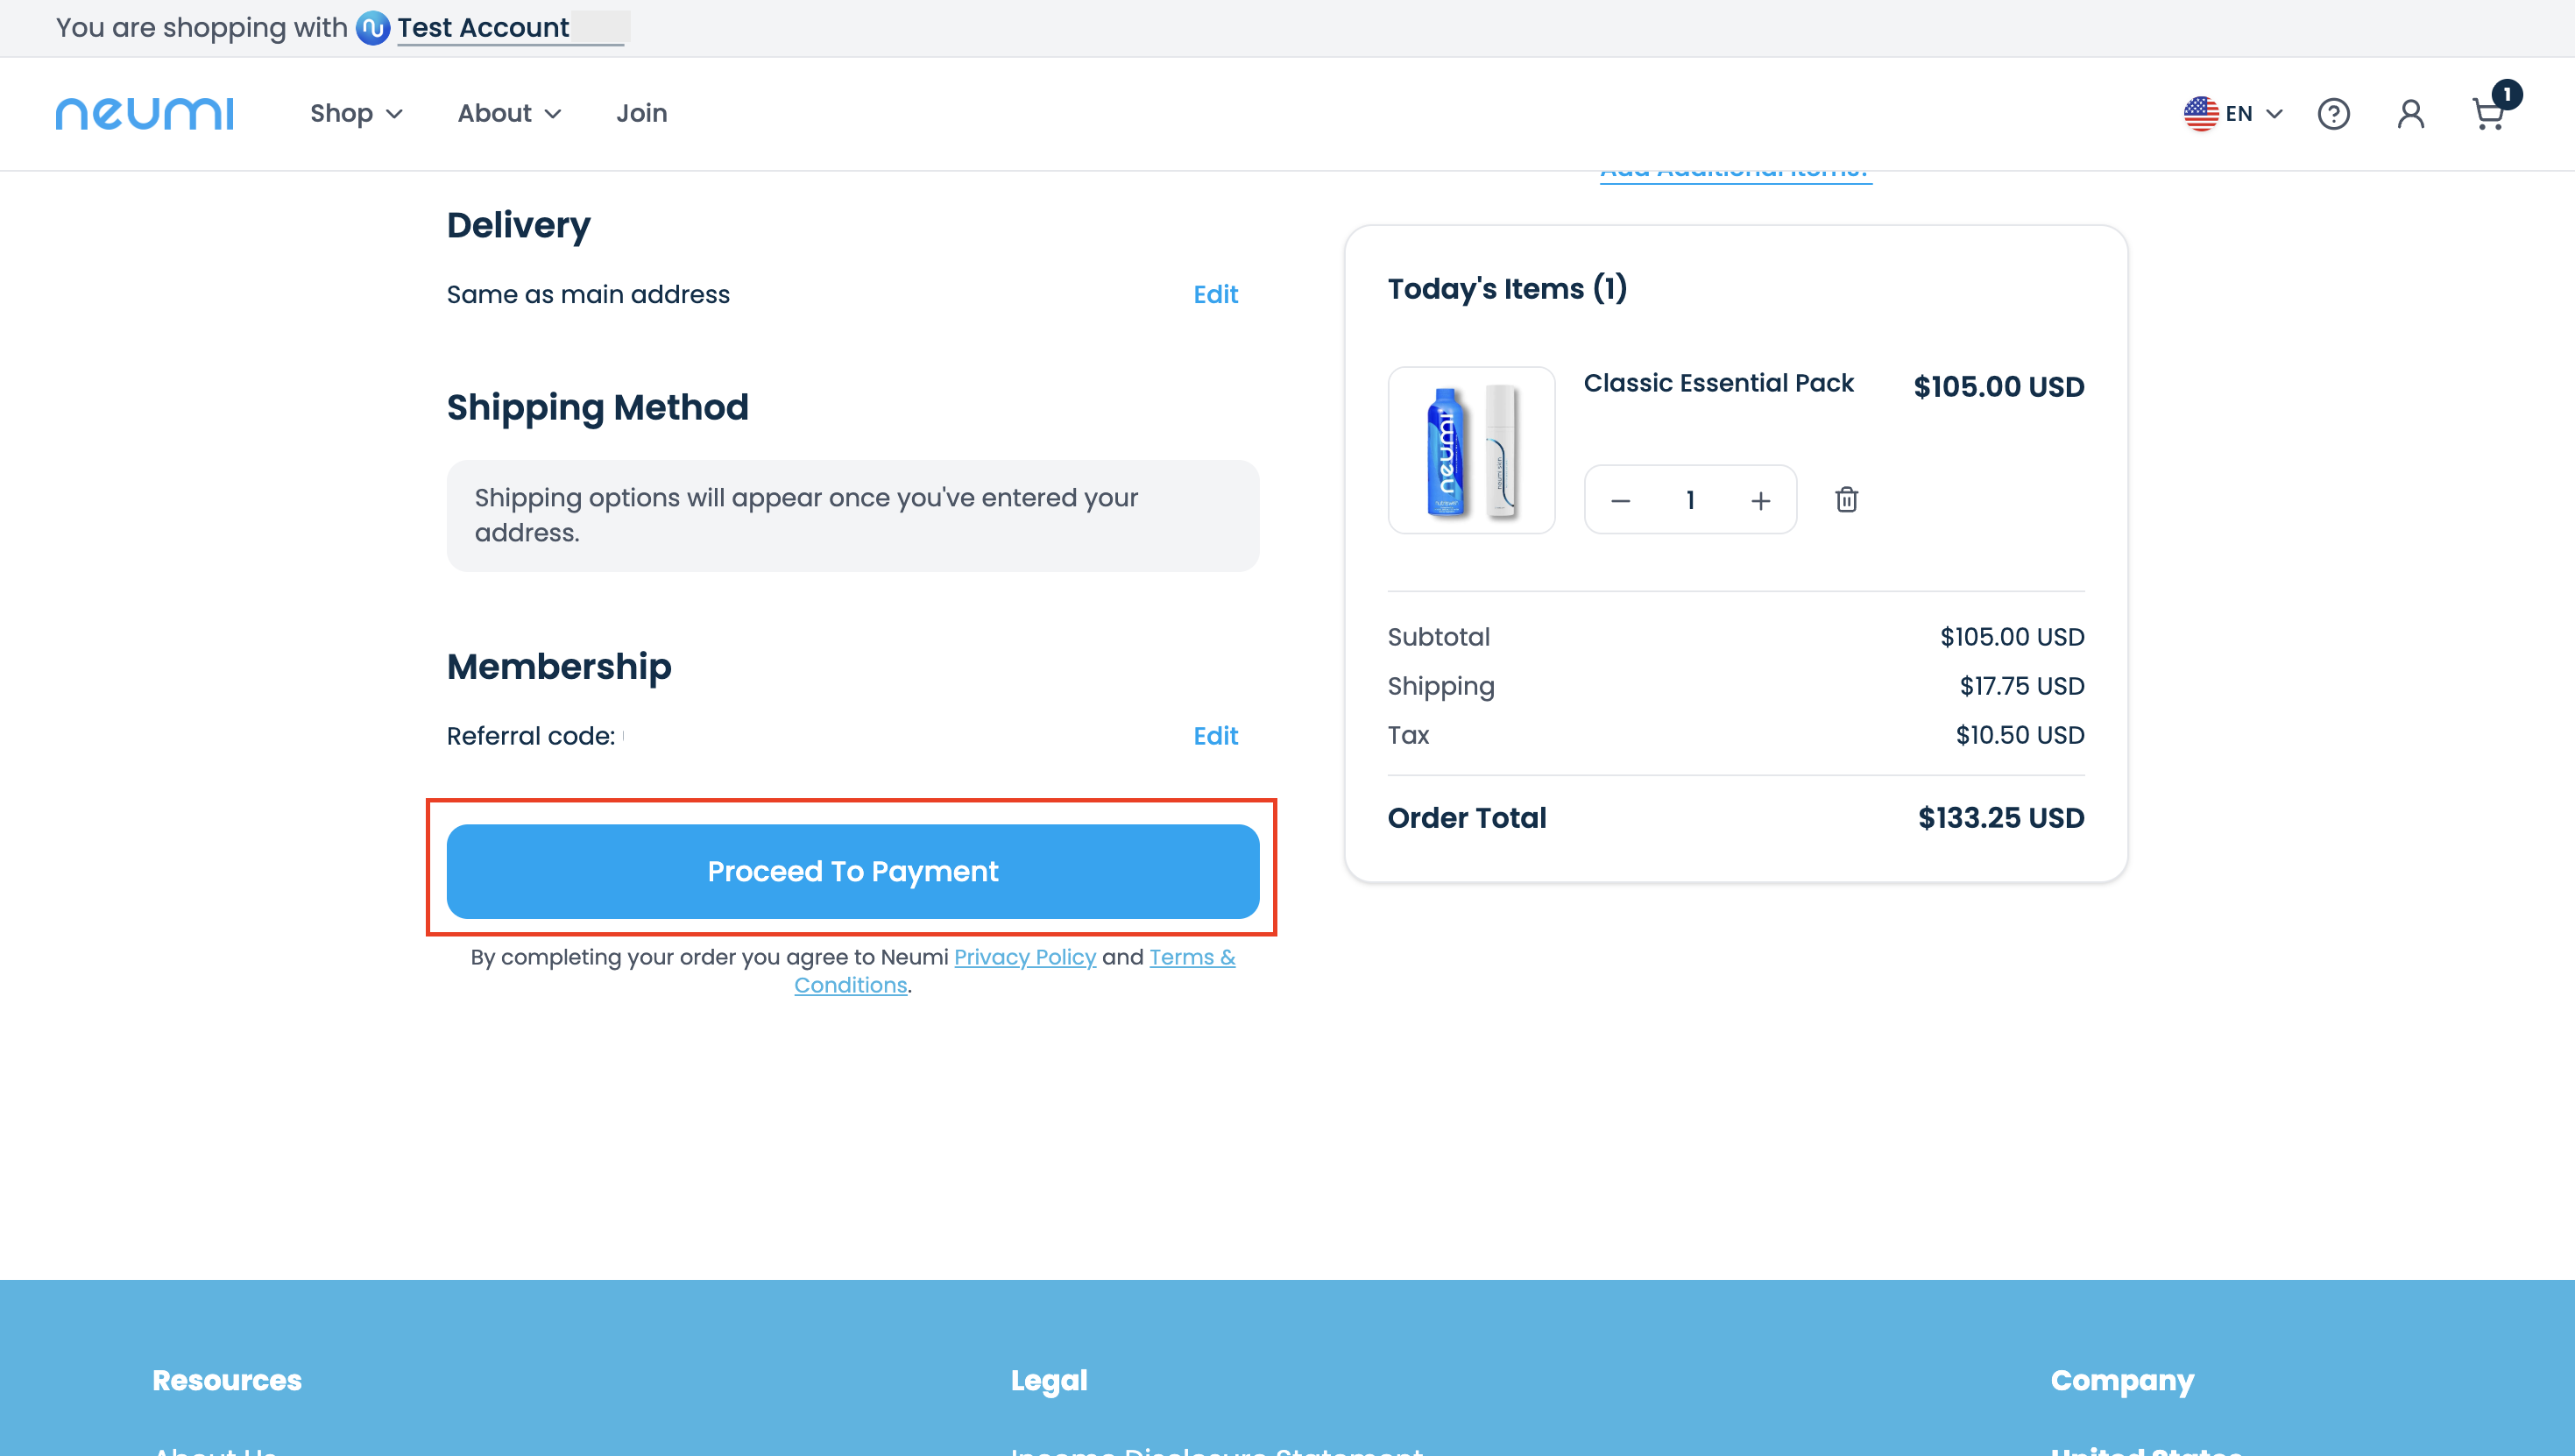Screen dimensions: 2575x1456
Task: Open the help question mark icon
Action: click(2333, 114)
